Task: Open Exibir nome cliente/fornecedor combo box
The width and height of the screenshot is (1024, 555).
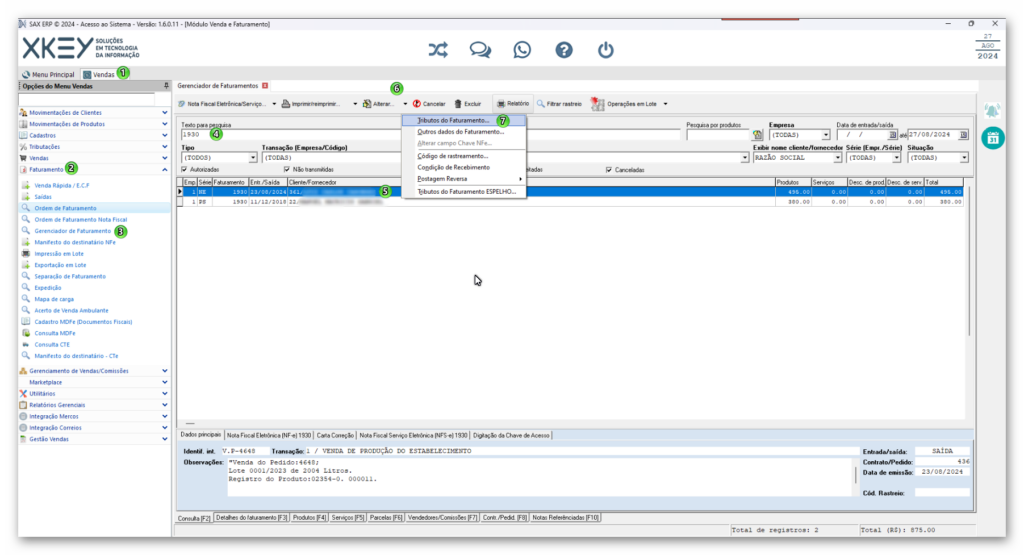Action: click(797, 158)
